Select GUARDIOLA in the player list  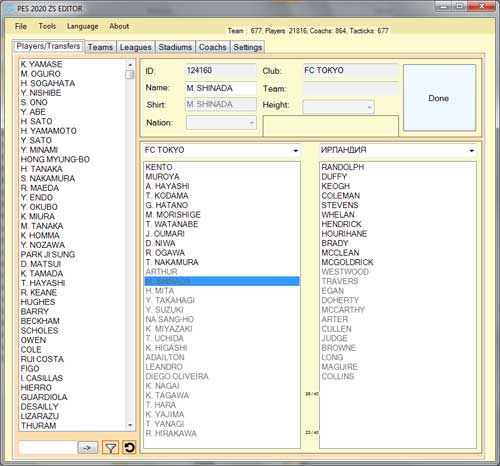tap(44, 397)
